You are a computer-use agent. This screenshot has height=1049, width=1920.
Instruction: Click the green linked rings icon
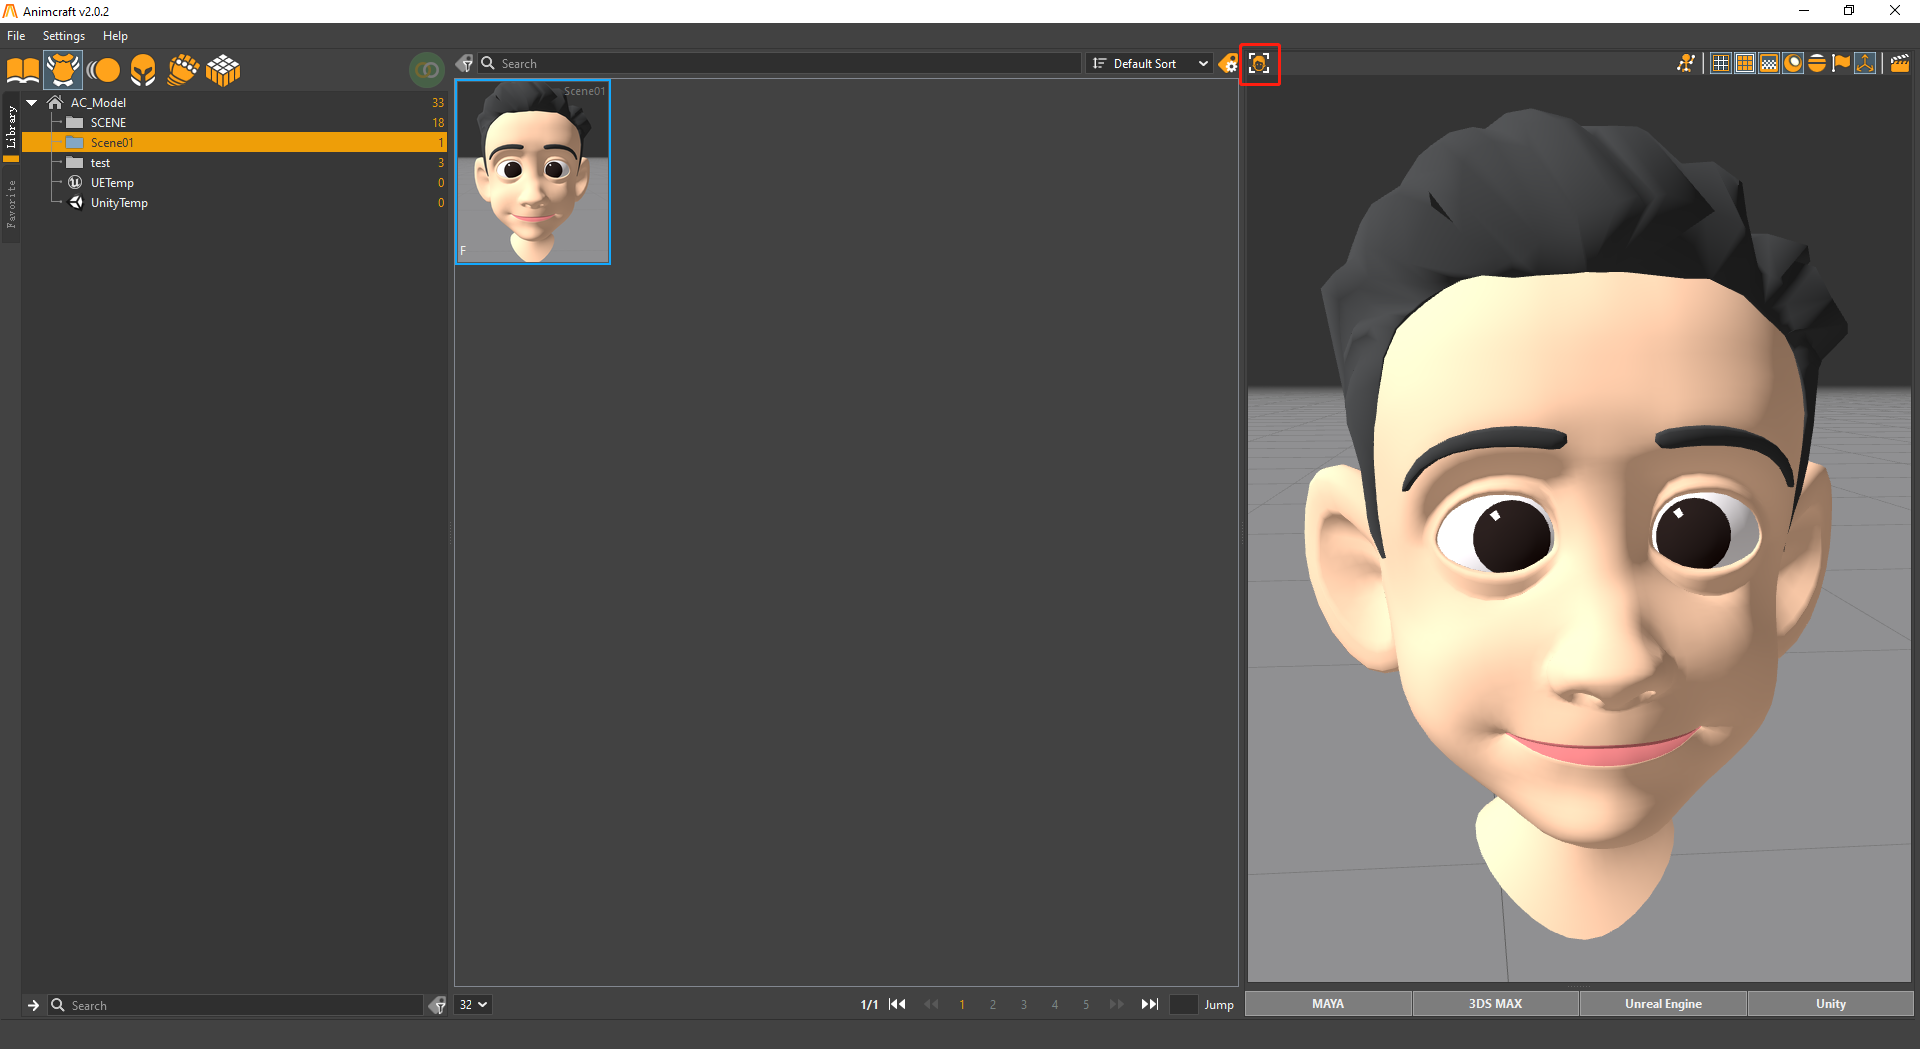coord(427,70)
